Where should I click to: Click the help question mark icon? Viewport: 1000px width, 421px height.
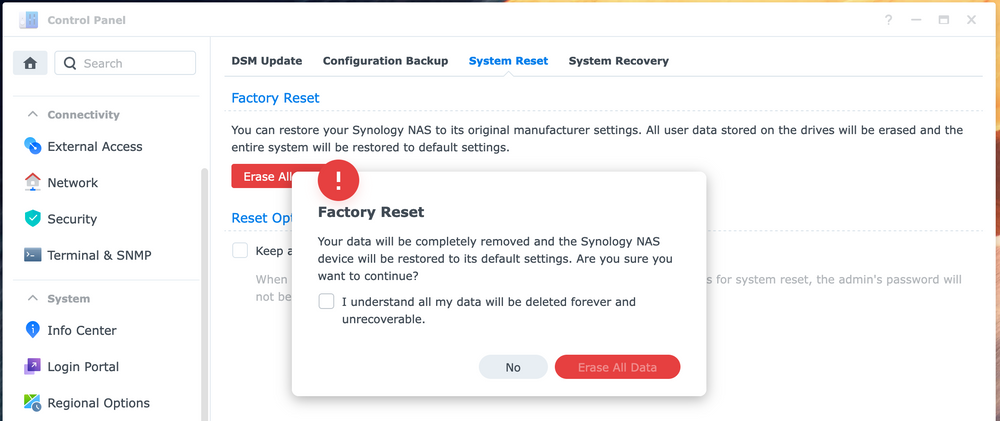888,20
